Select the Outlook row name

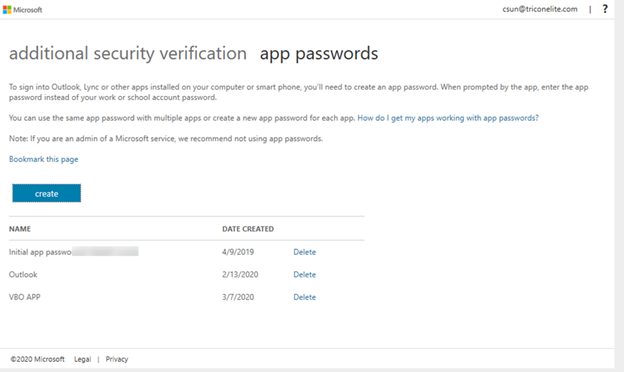tap(23, 275)
